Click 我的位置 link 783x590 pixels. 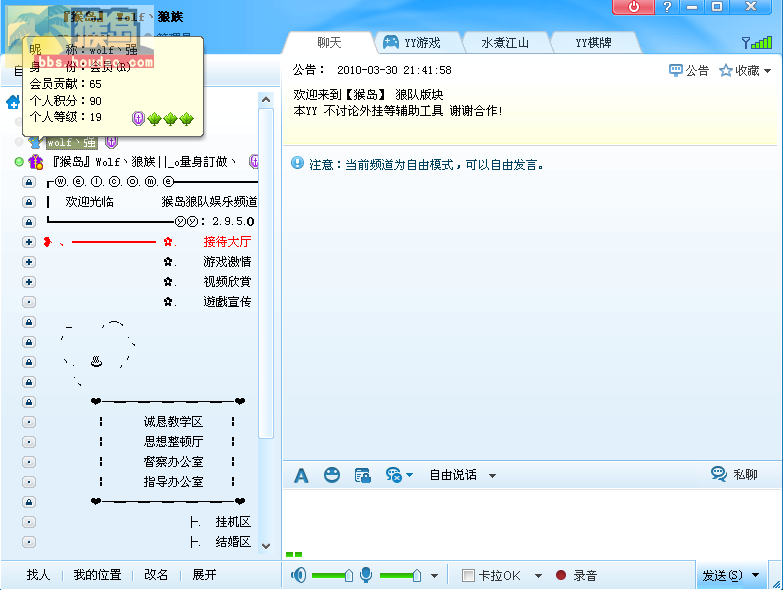click(97, 575)
